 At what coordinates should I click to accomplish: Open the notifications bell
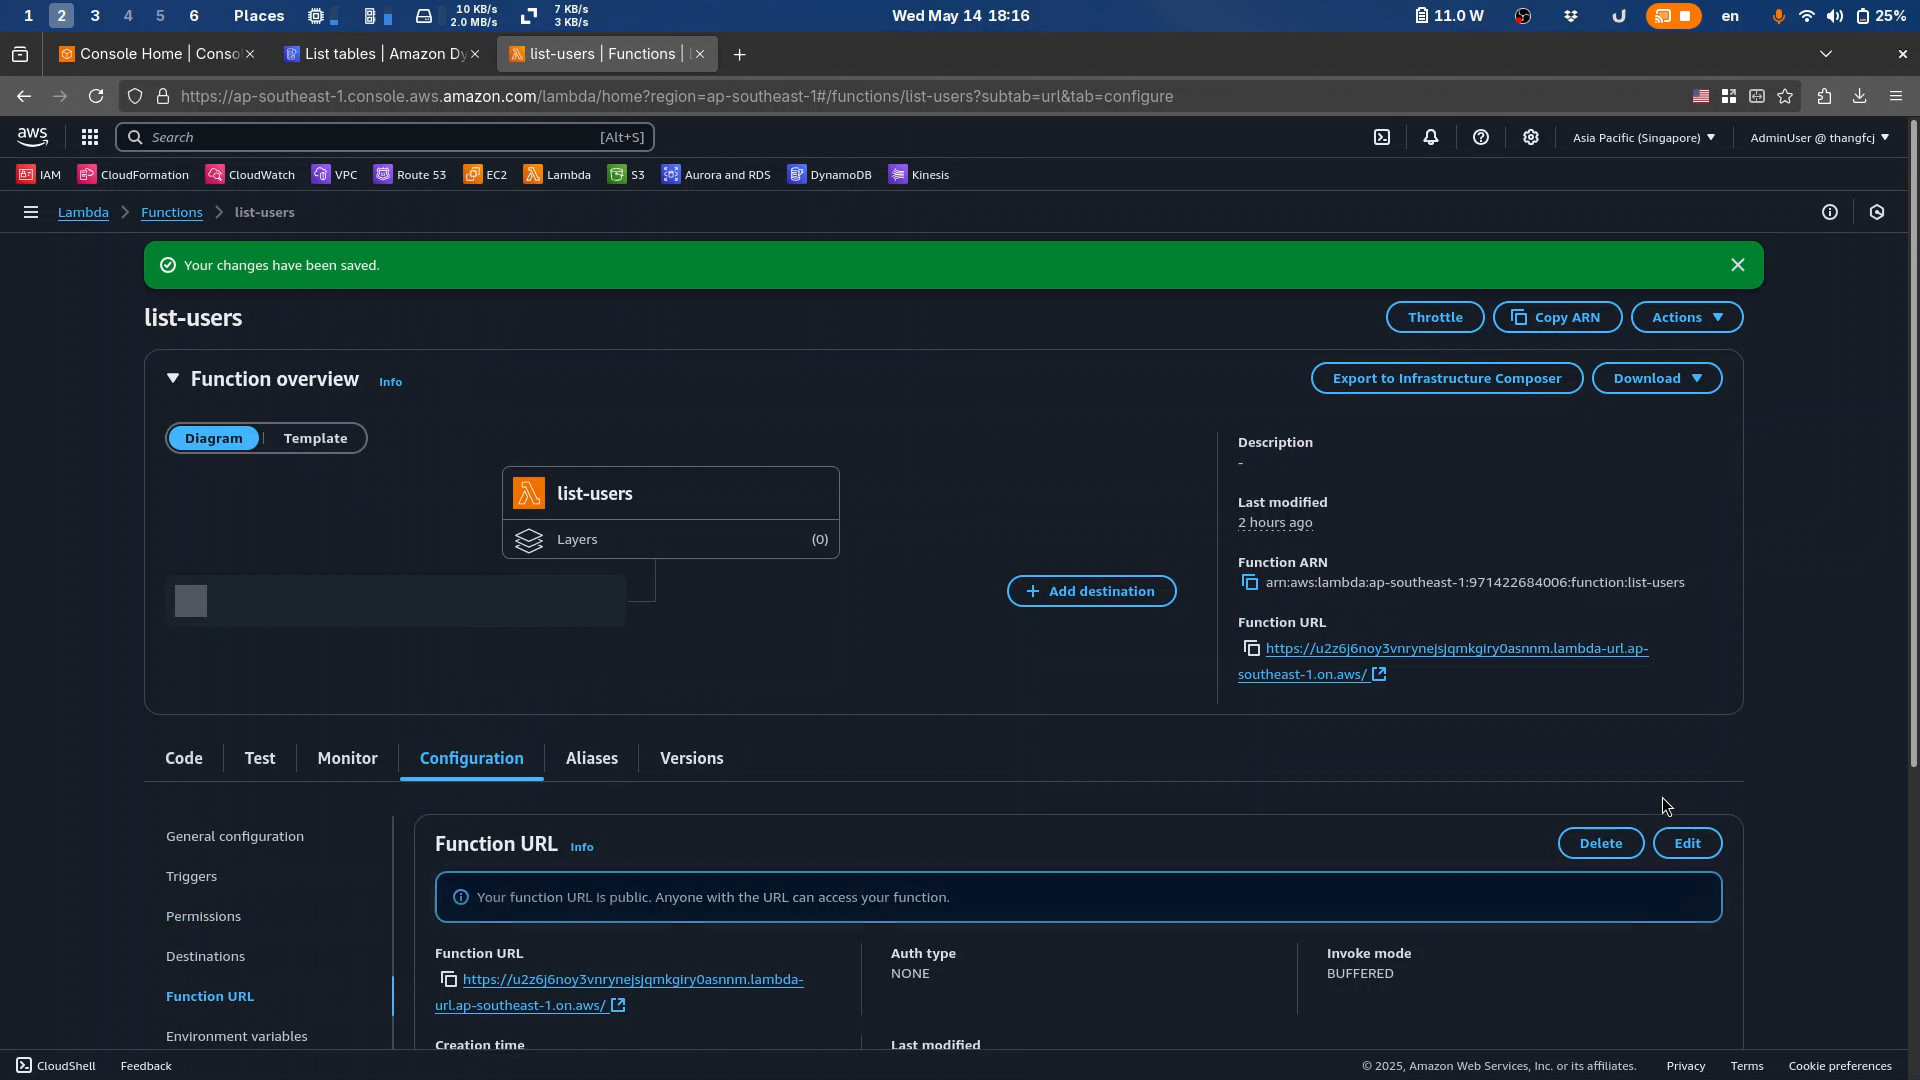1431,137
